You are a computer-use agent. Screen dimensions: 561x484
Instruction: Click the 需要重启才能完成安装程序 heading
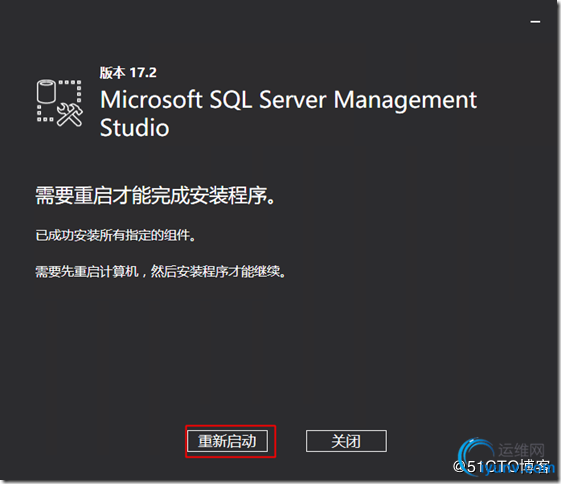(x=155, y=196)
